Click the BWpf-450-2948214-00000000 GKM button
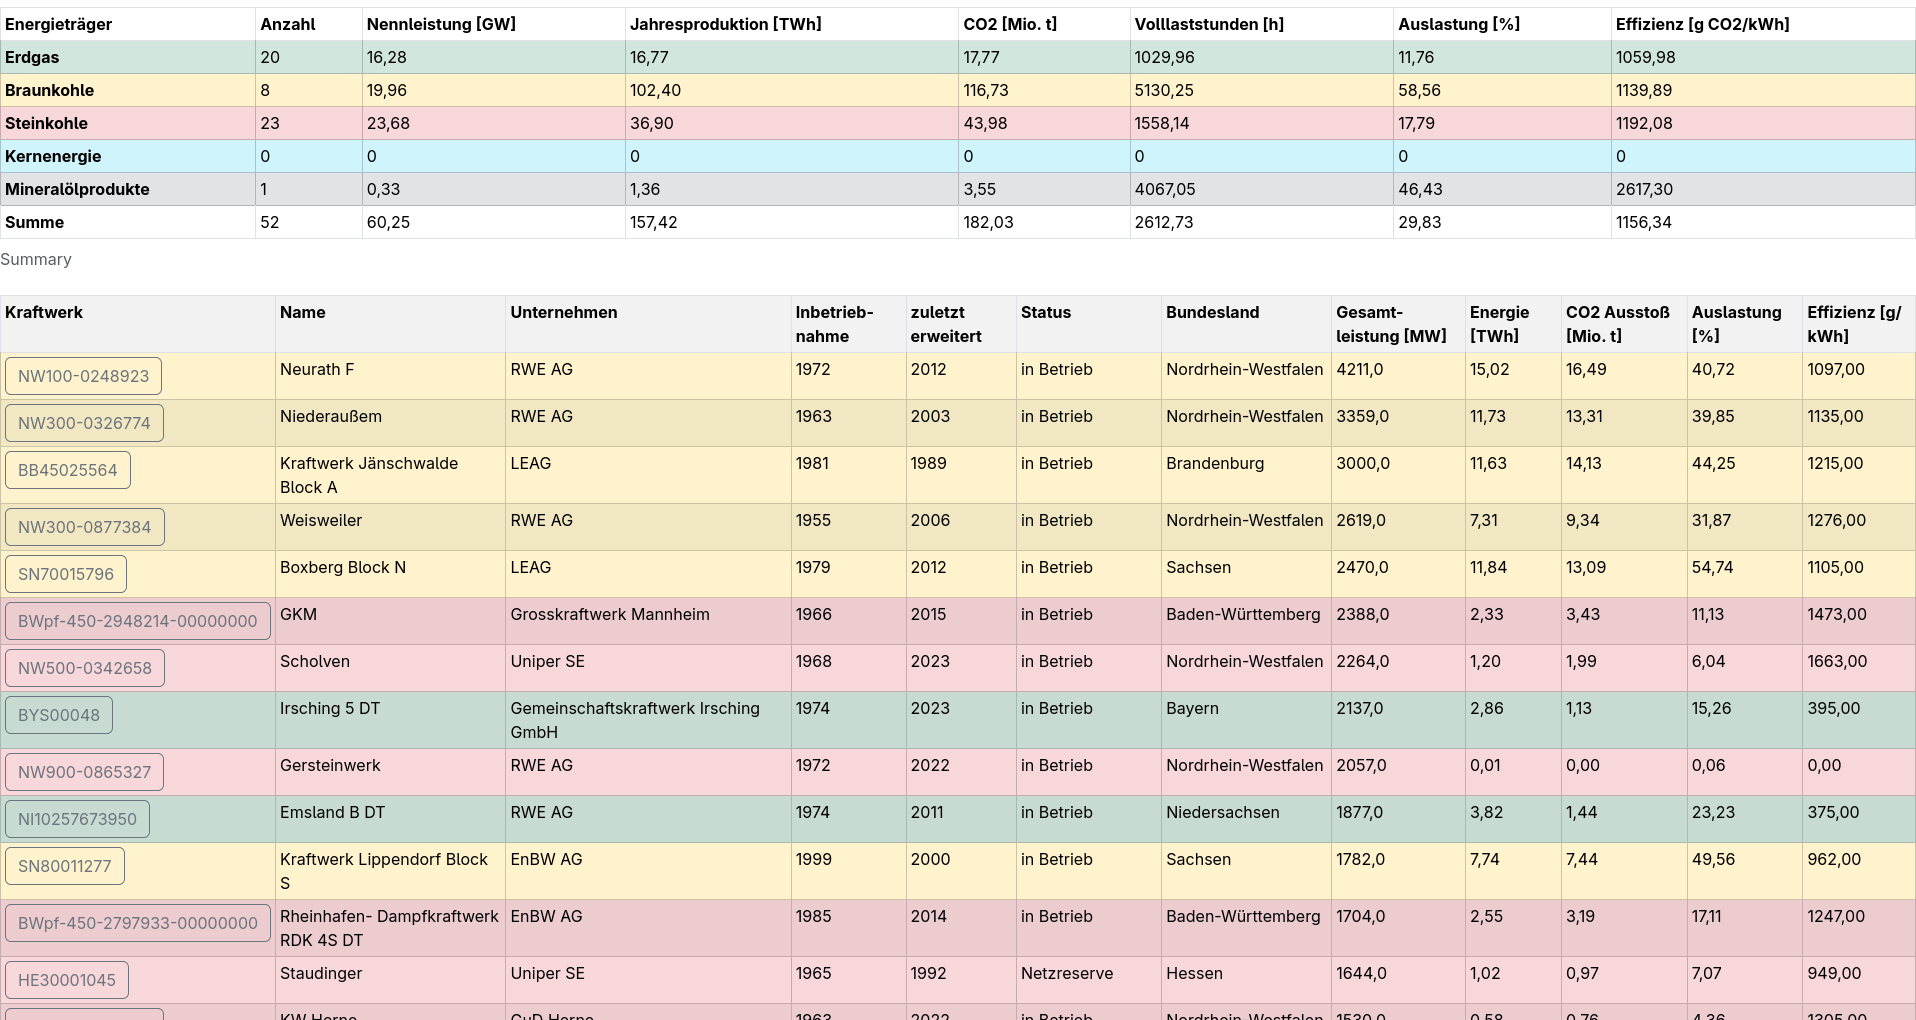The height and width of the screenshot is (1020, 1916). (137, 621)
